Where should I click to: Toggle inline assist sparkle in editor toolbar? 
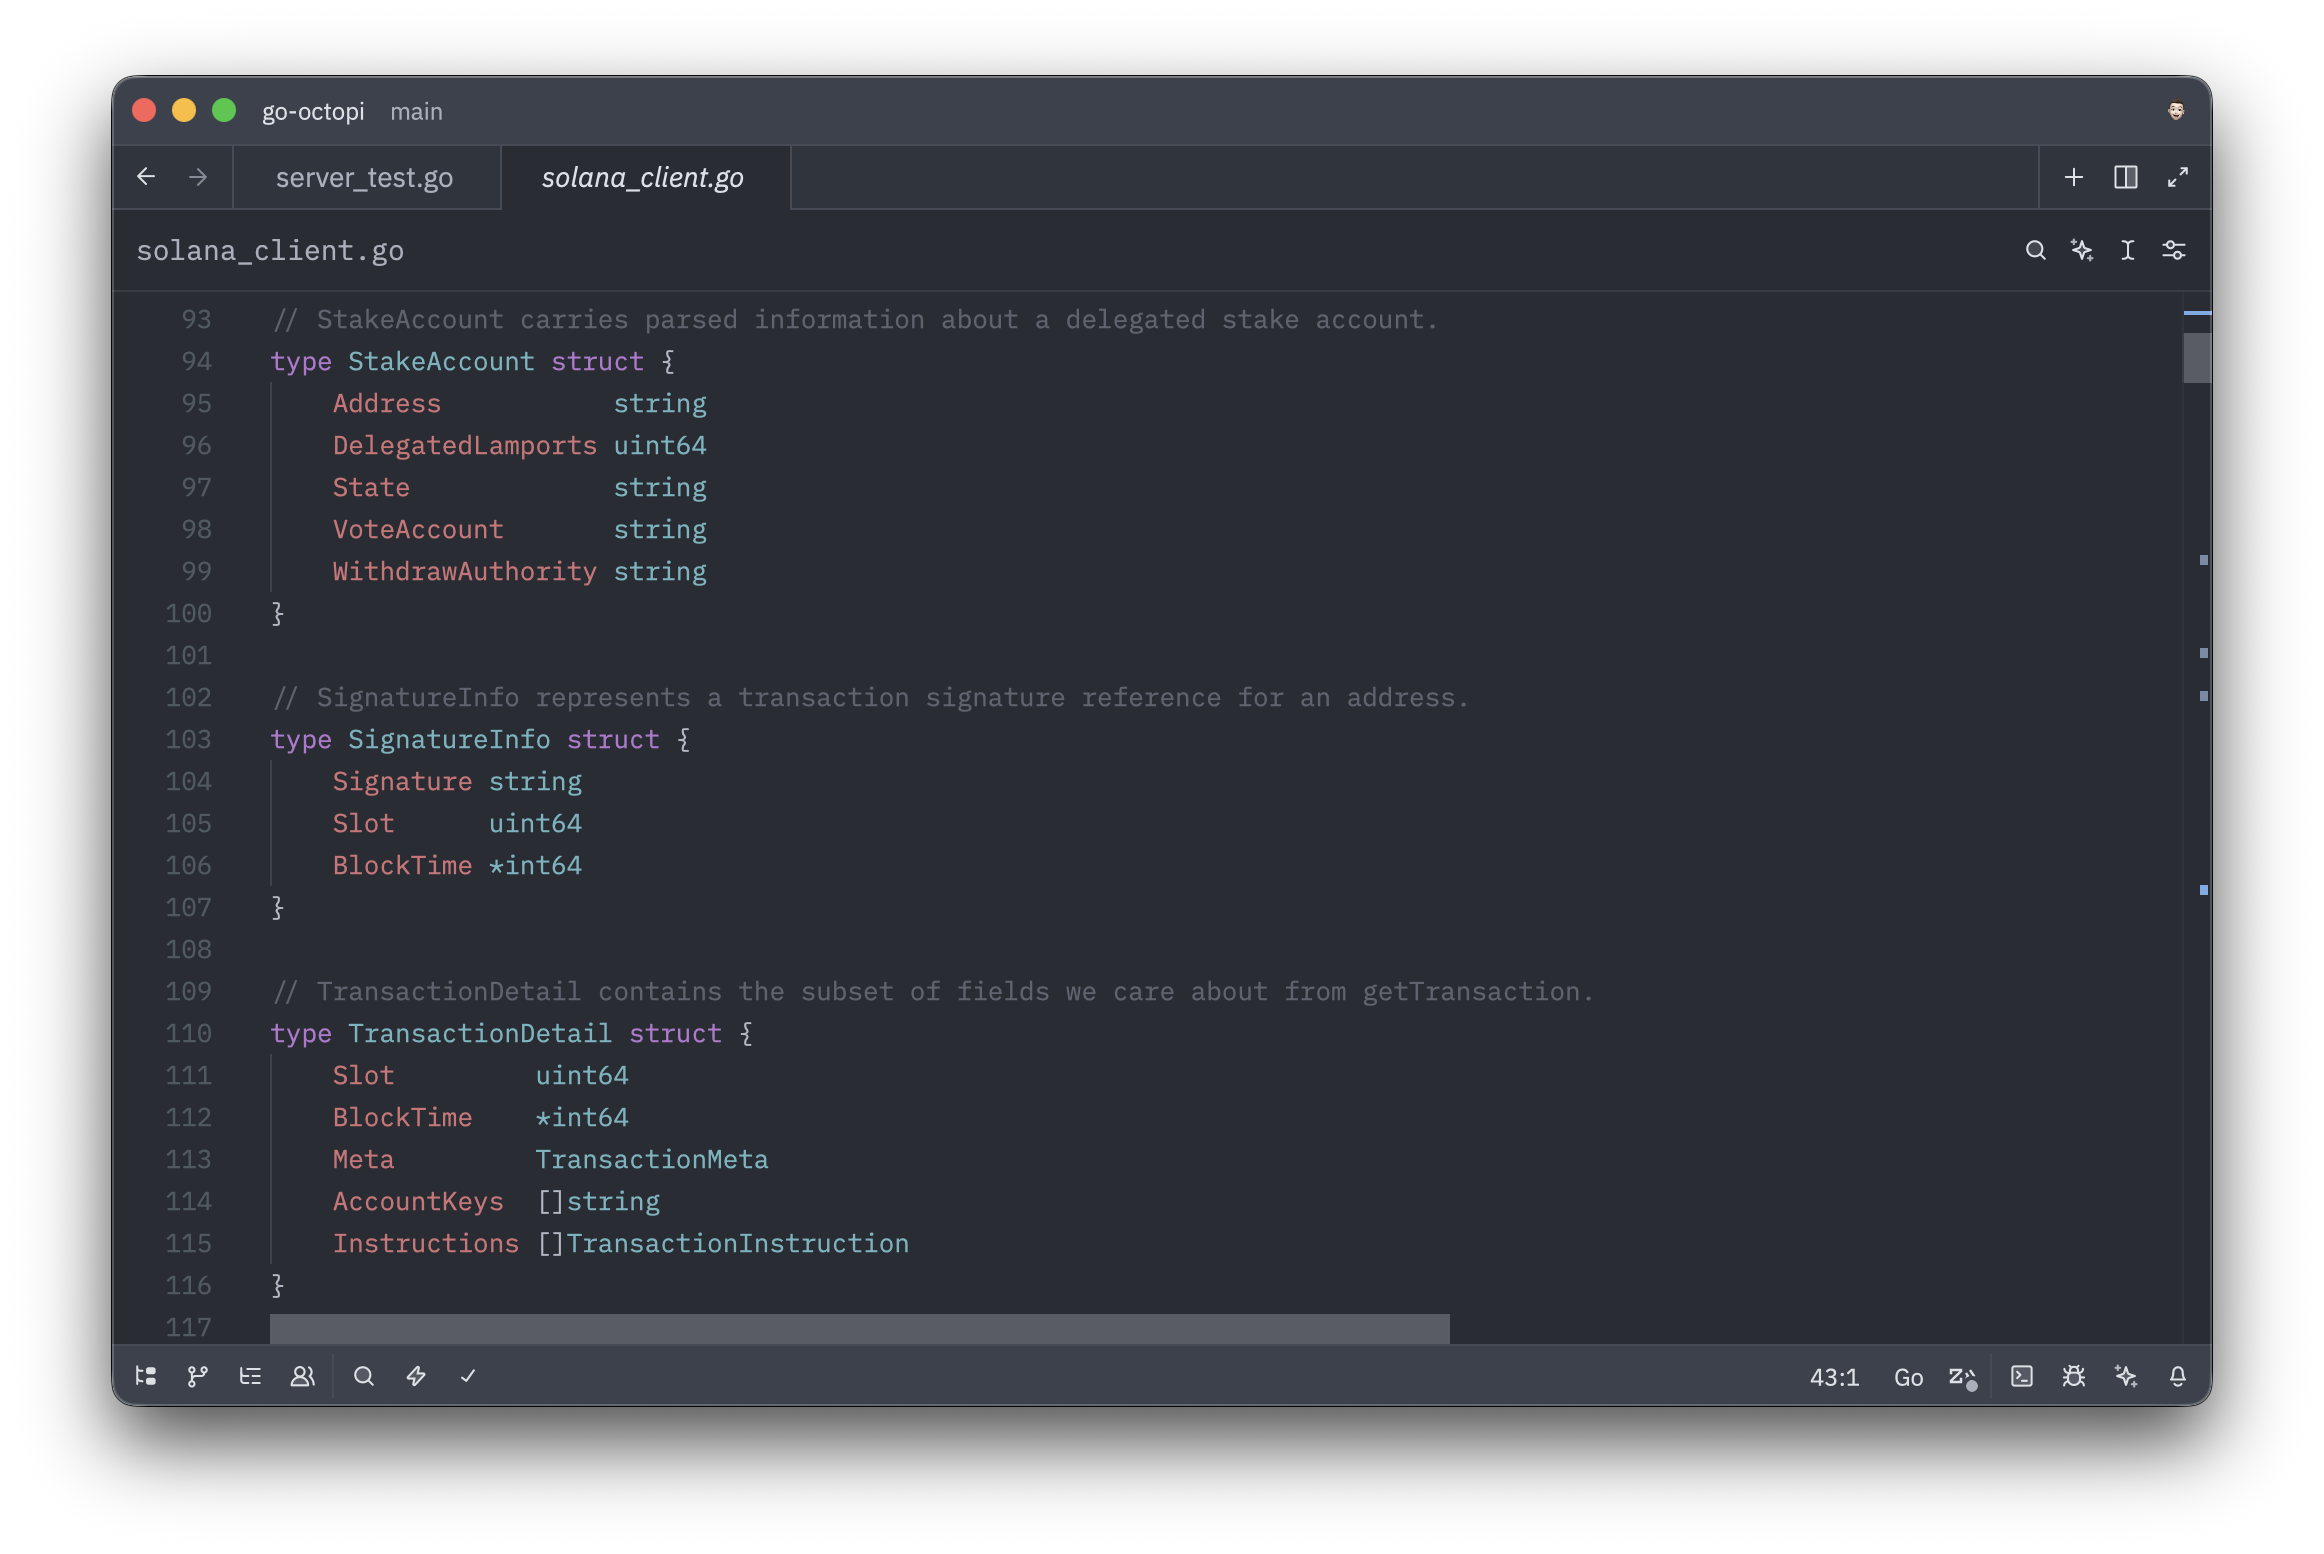[x=2082, y=250]
